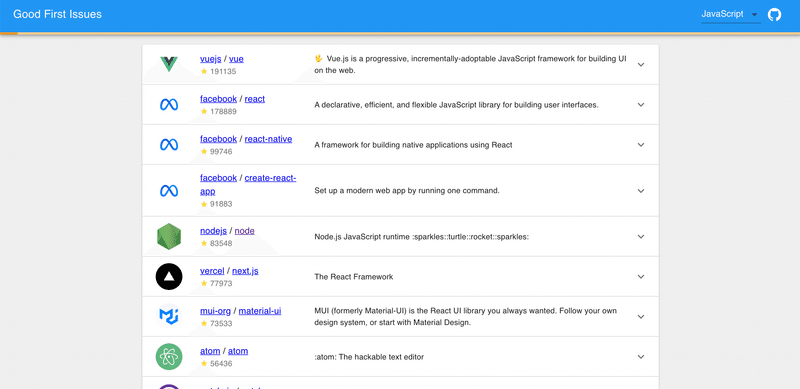Open the react repository link

255,99
